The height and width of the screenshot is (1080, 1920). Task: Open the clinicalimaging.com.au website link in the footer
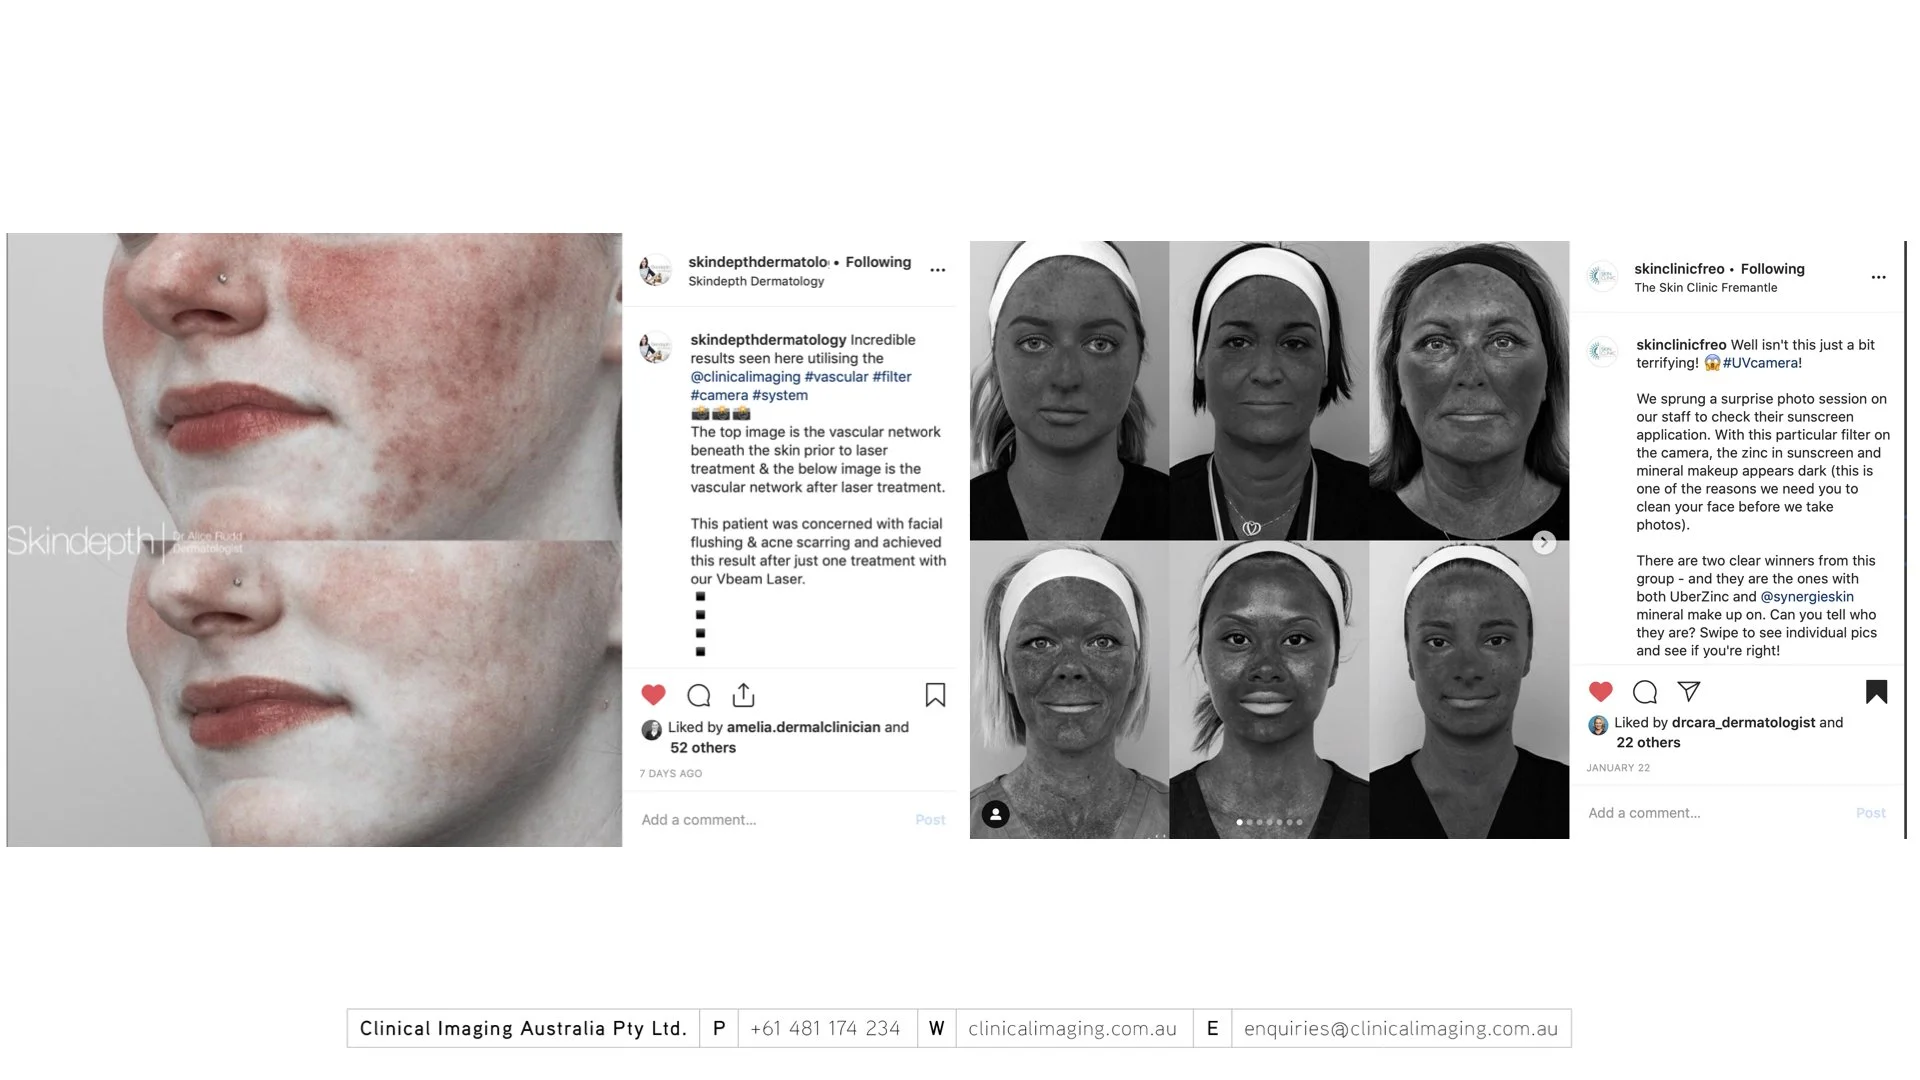click(x=1072, y=1029)
